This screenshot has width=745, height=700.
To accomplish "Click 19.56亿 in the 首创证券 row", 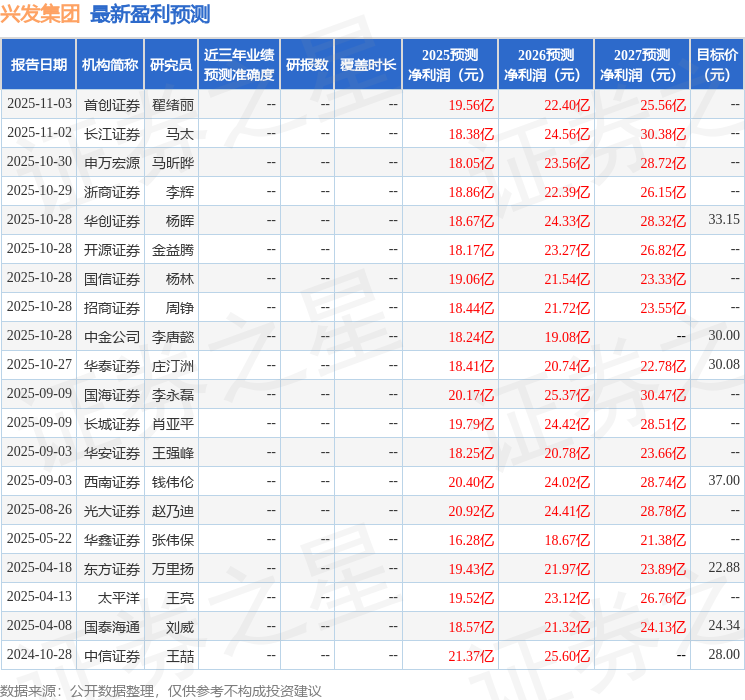I will (471, 105).
